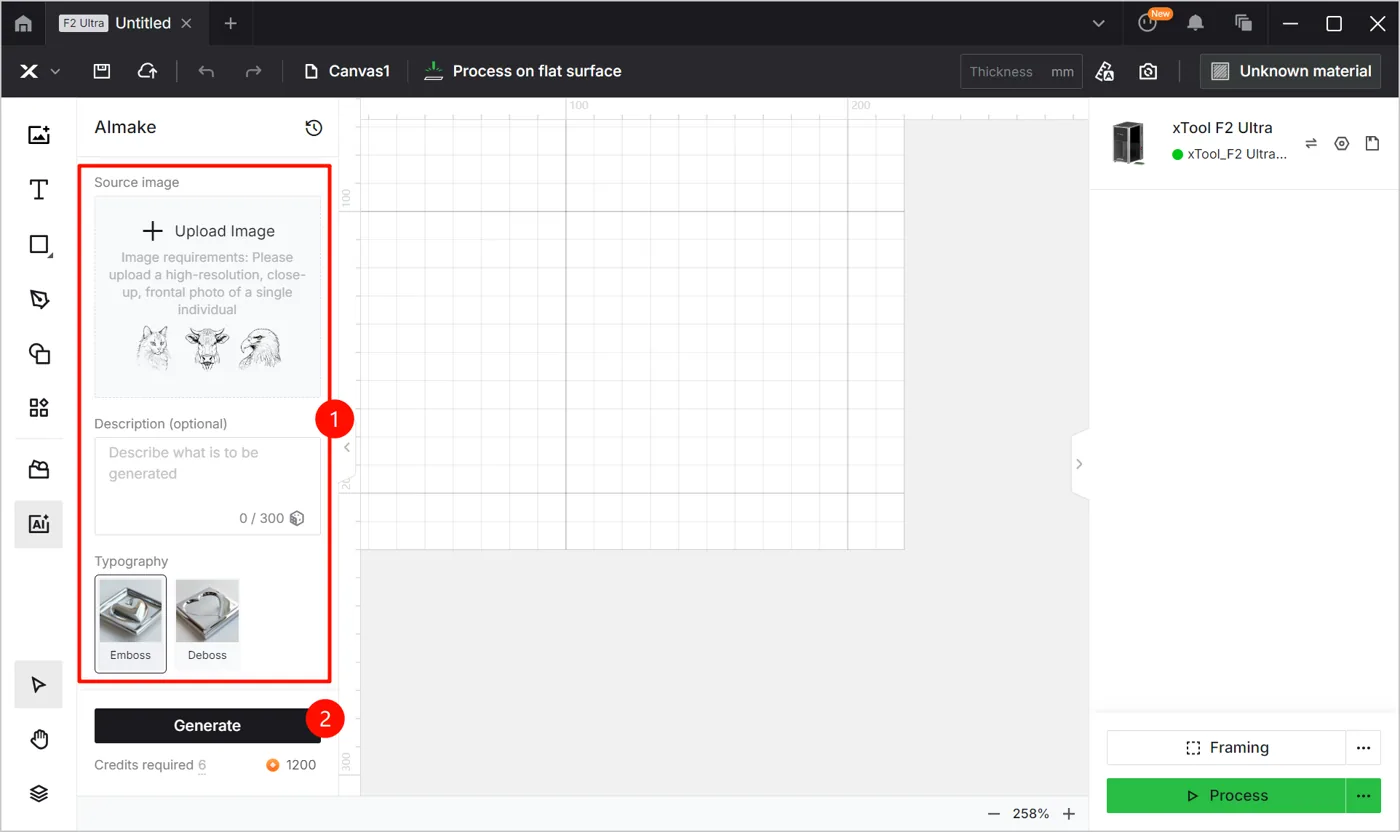Add a new project tab
This screenshot has width=1400, height=832.
[x=230, y=23]
